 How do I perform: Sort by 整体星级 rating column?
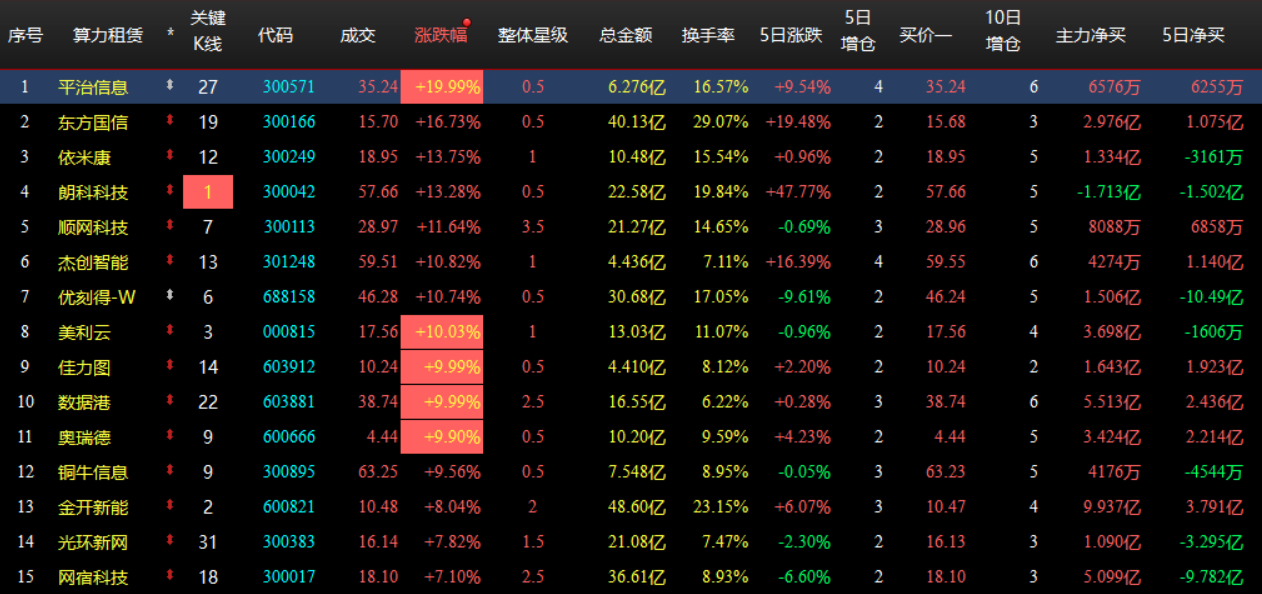pyautogui.click(x=531, y=33)
